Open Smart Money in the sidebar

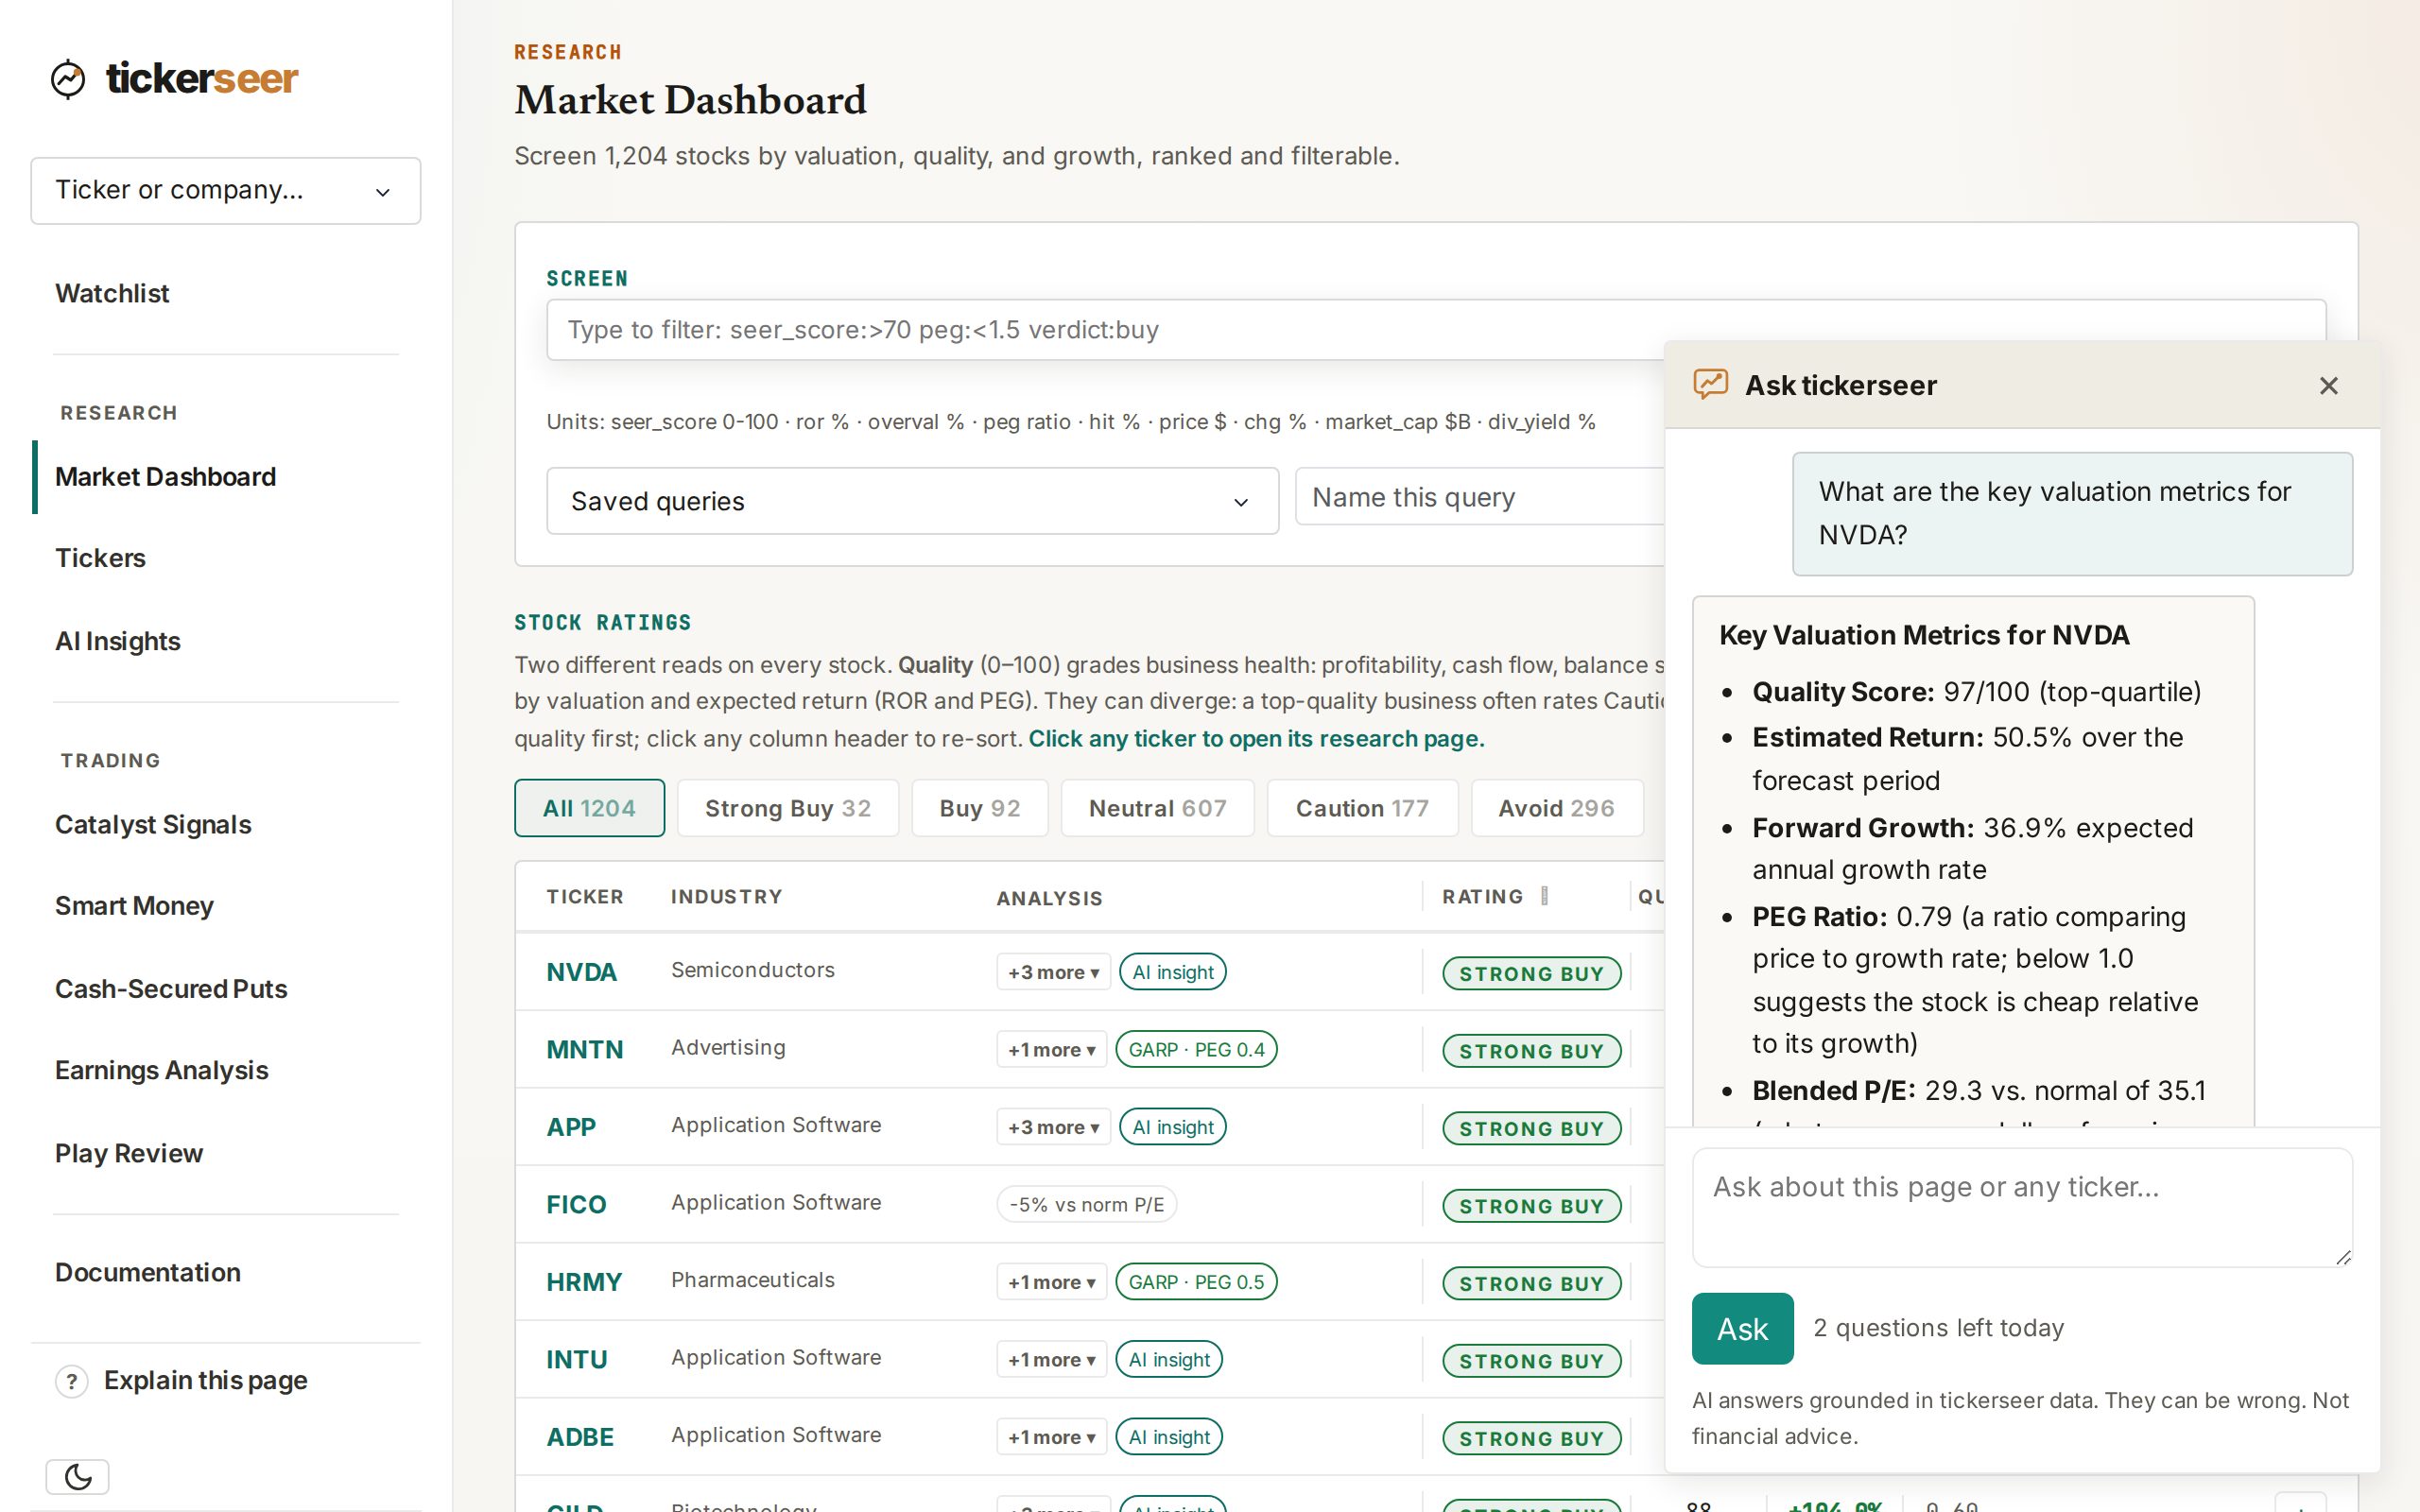pos(134,906)
